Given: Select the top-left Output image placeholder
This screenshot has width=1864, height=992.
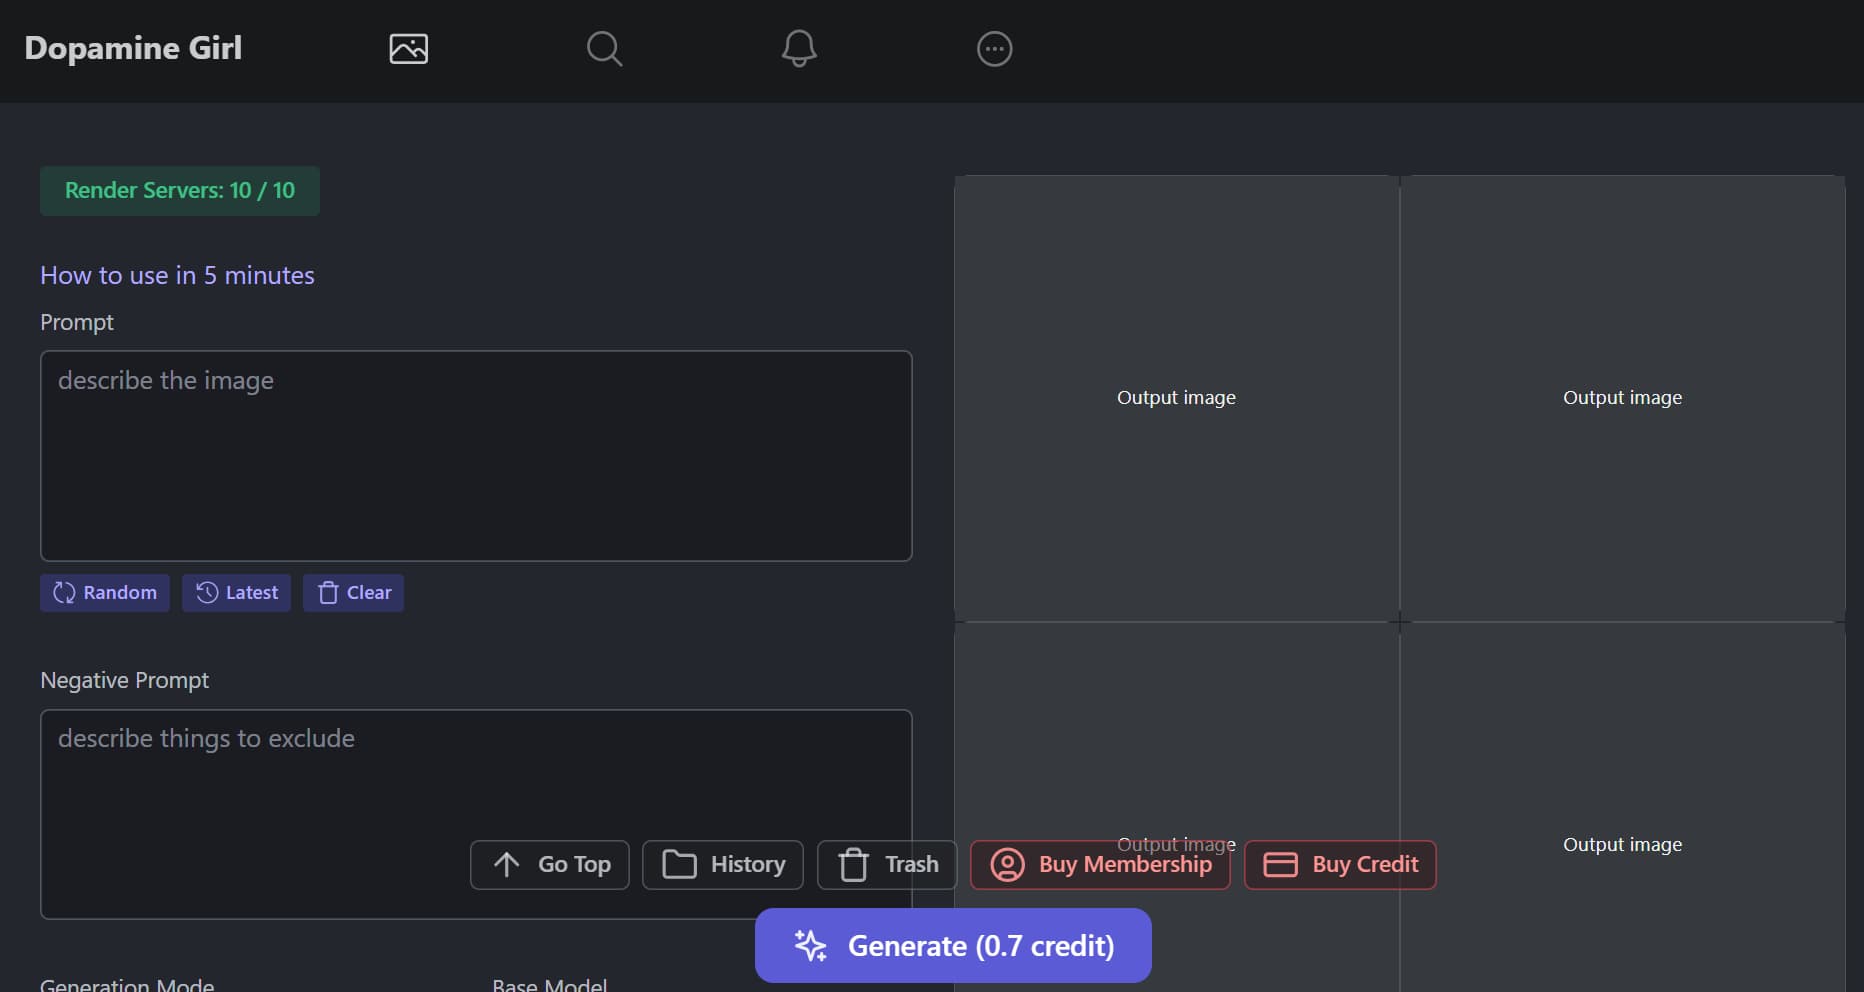Looking at the screenshot, I should (x=1176, y=398).
